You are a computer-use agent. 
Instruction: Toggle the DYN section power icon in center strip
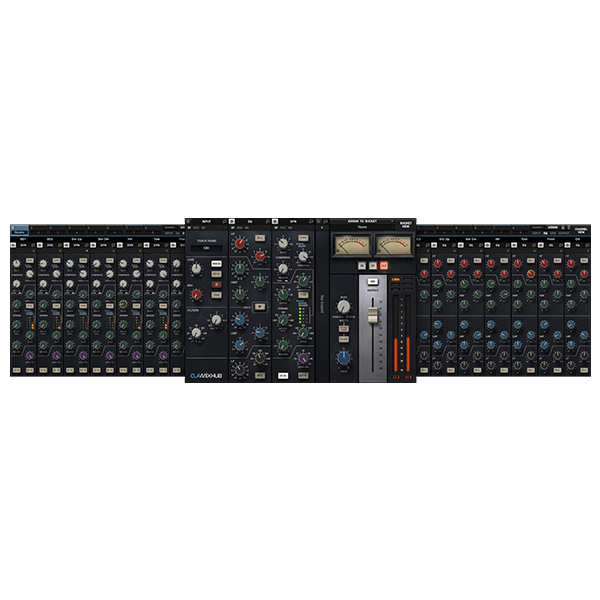click(x=277, y=221)
